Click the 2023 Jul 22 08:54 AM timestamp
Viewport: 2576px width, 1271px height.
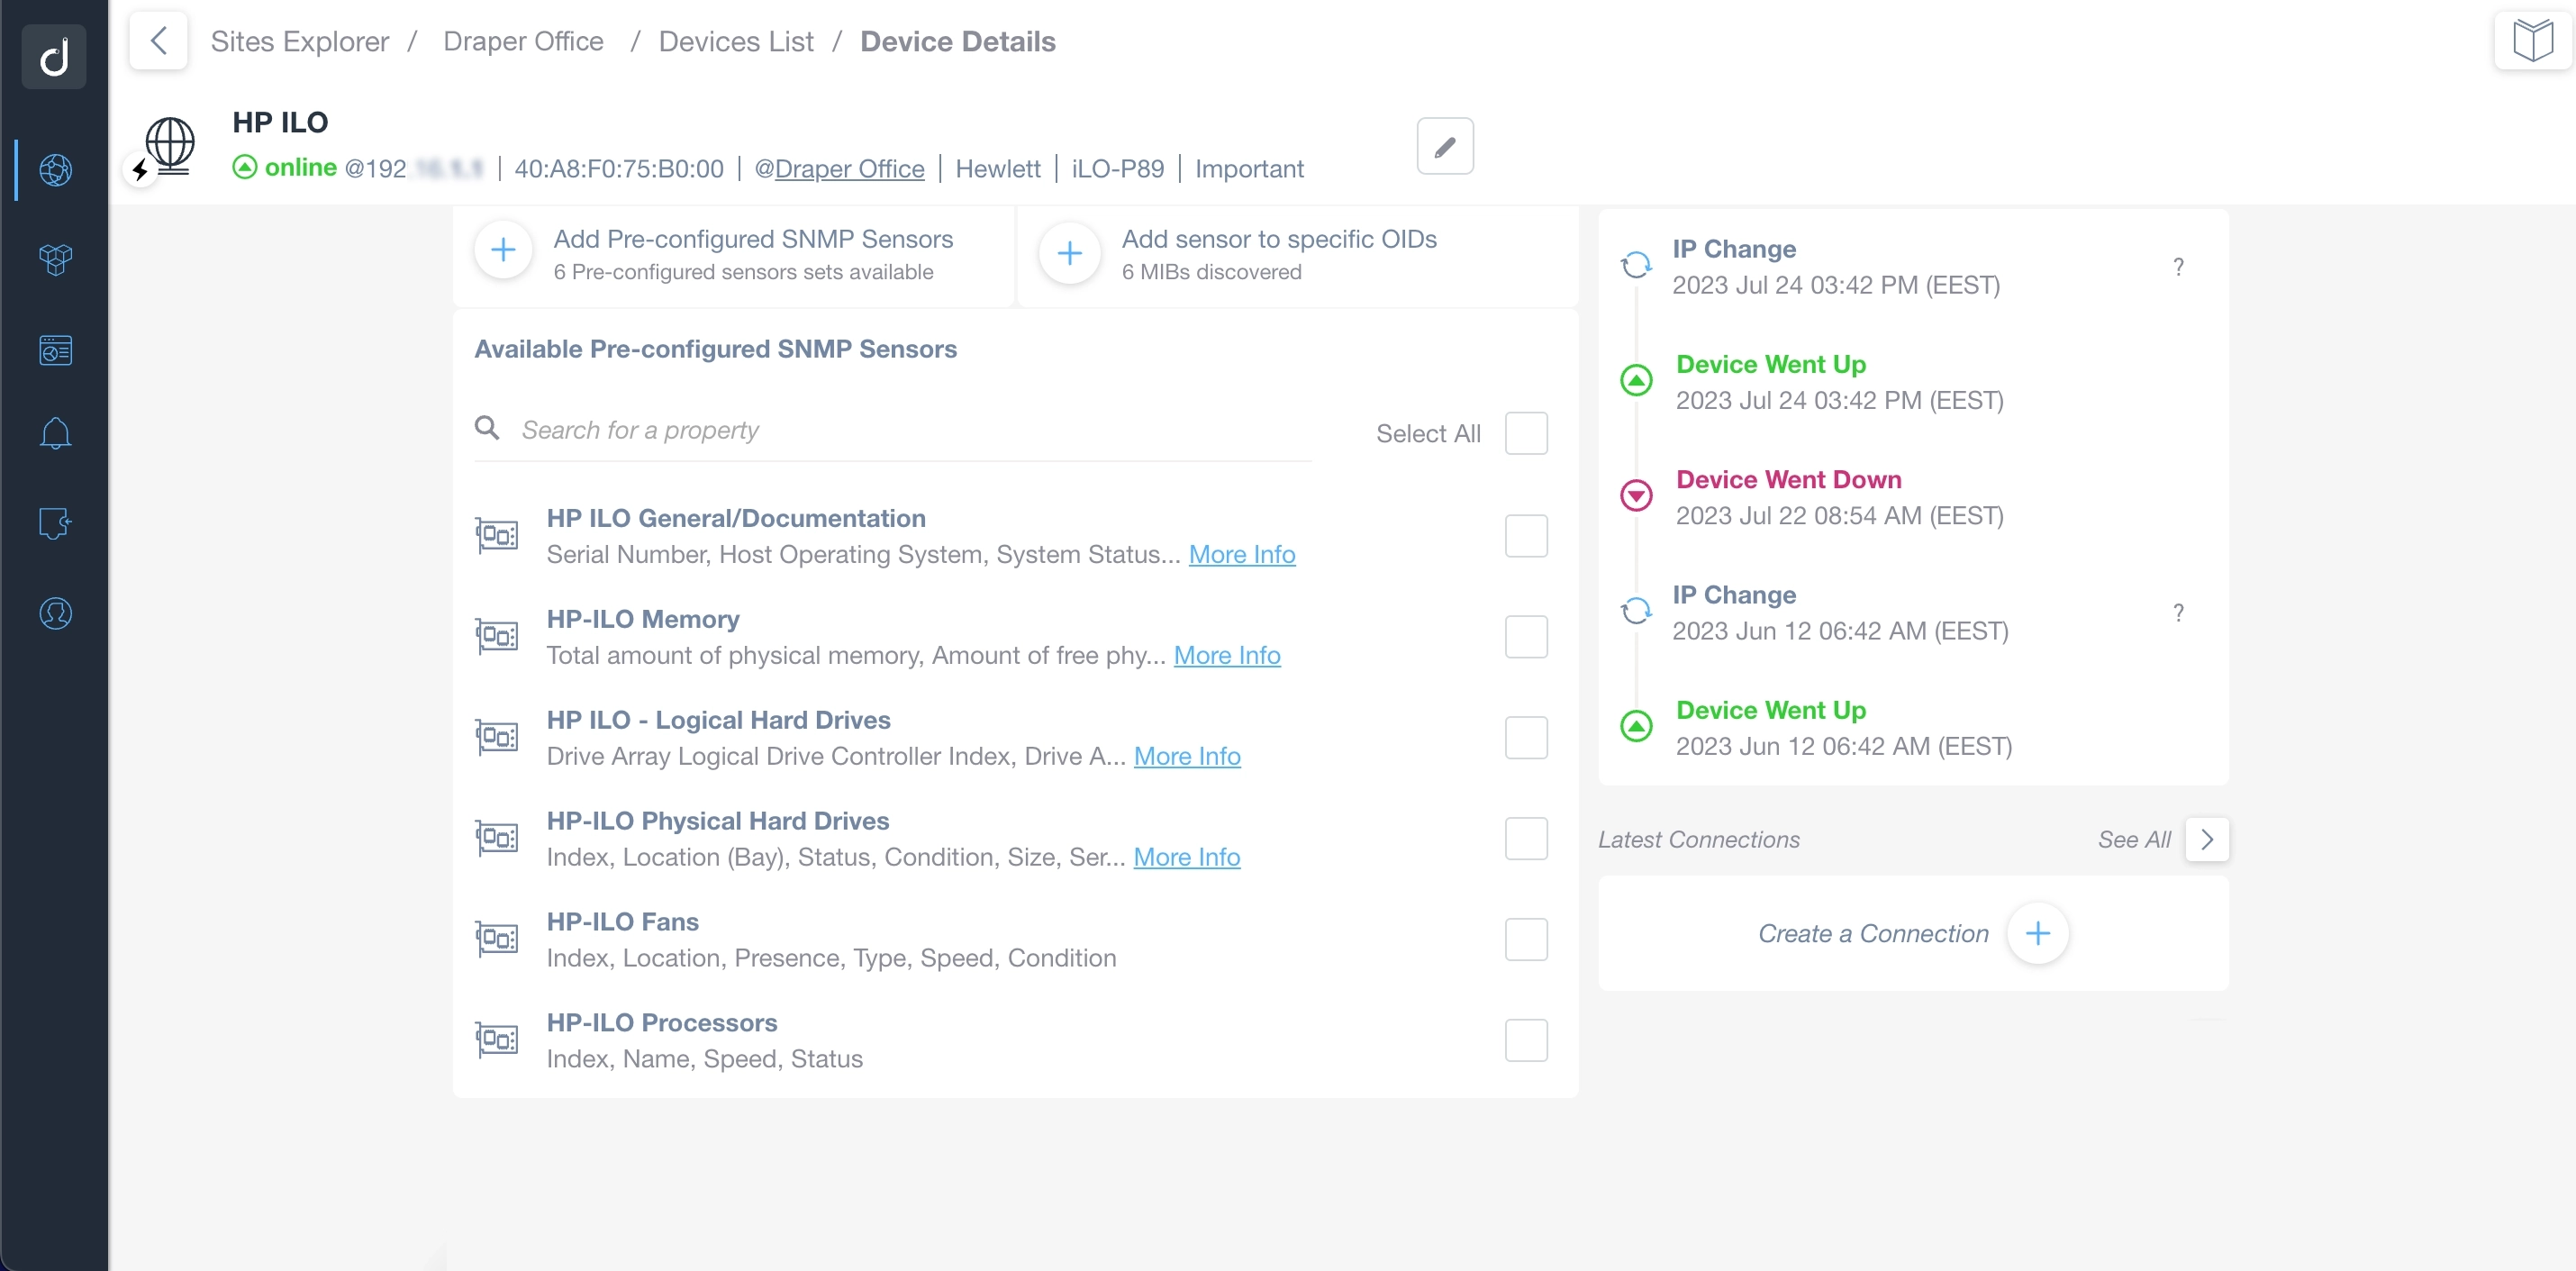[x=1840, y=515]
